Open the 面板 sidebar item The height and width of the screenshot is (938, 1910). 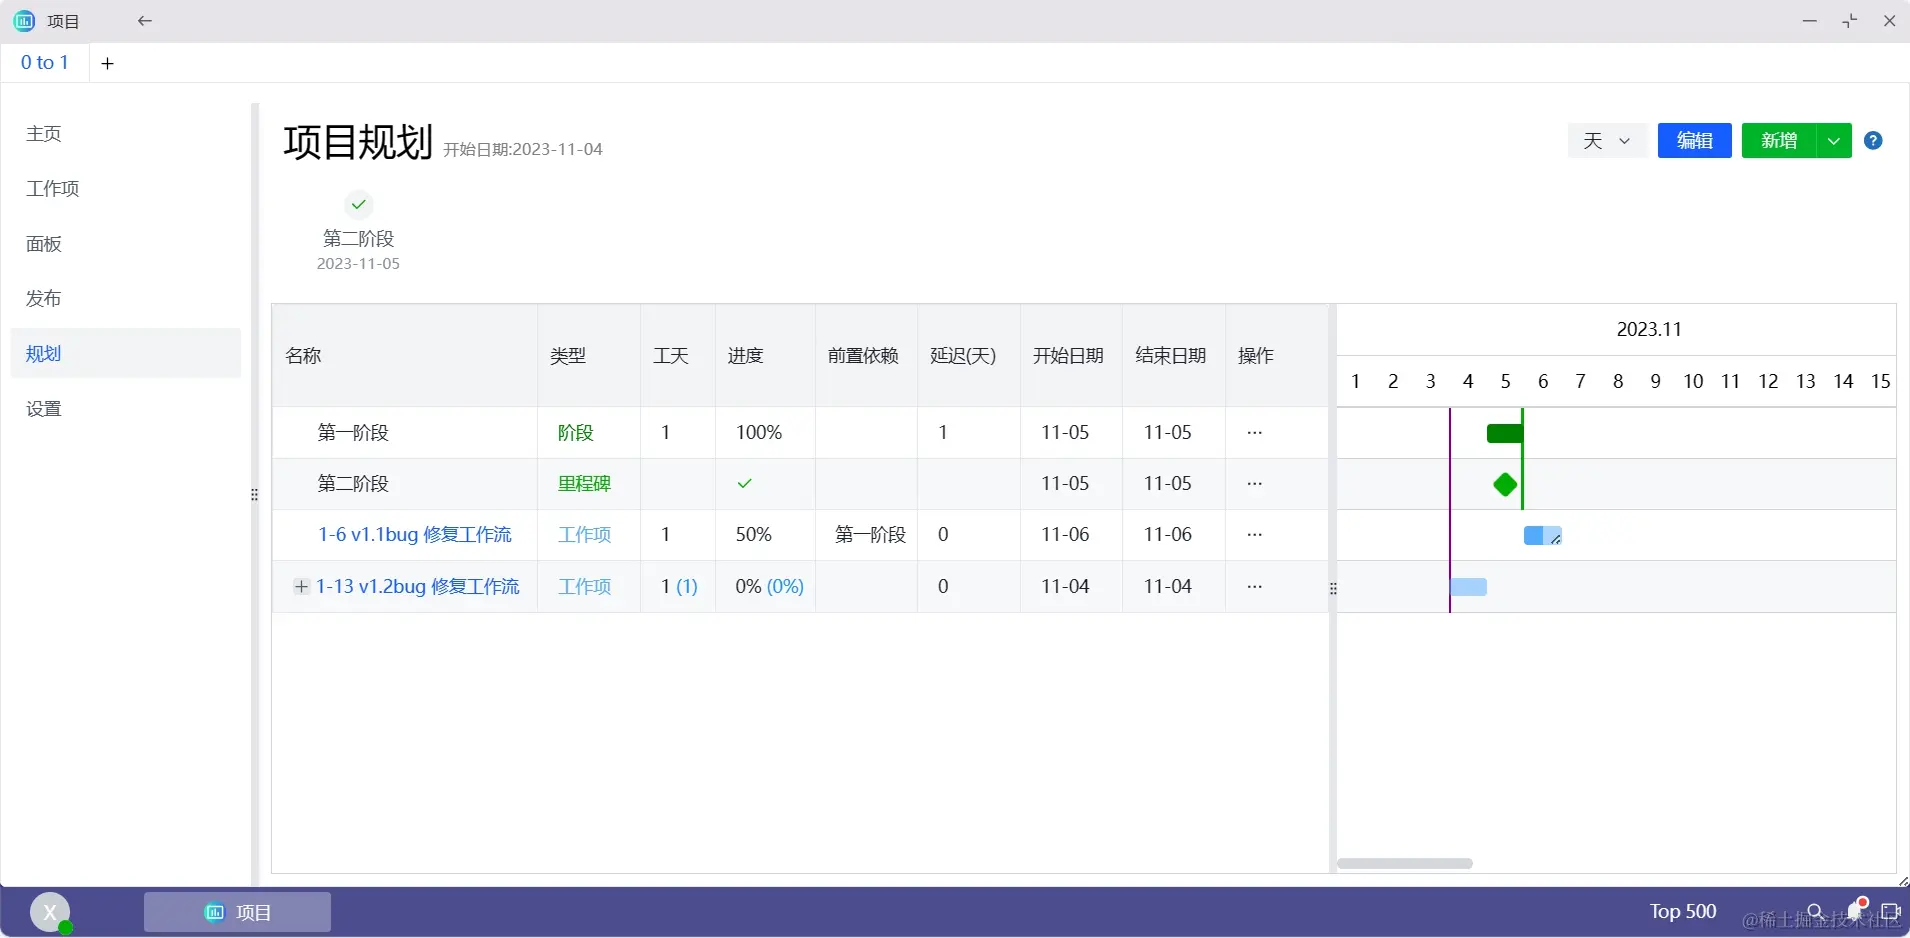[44, 244]
